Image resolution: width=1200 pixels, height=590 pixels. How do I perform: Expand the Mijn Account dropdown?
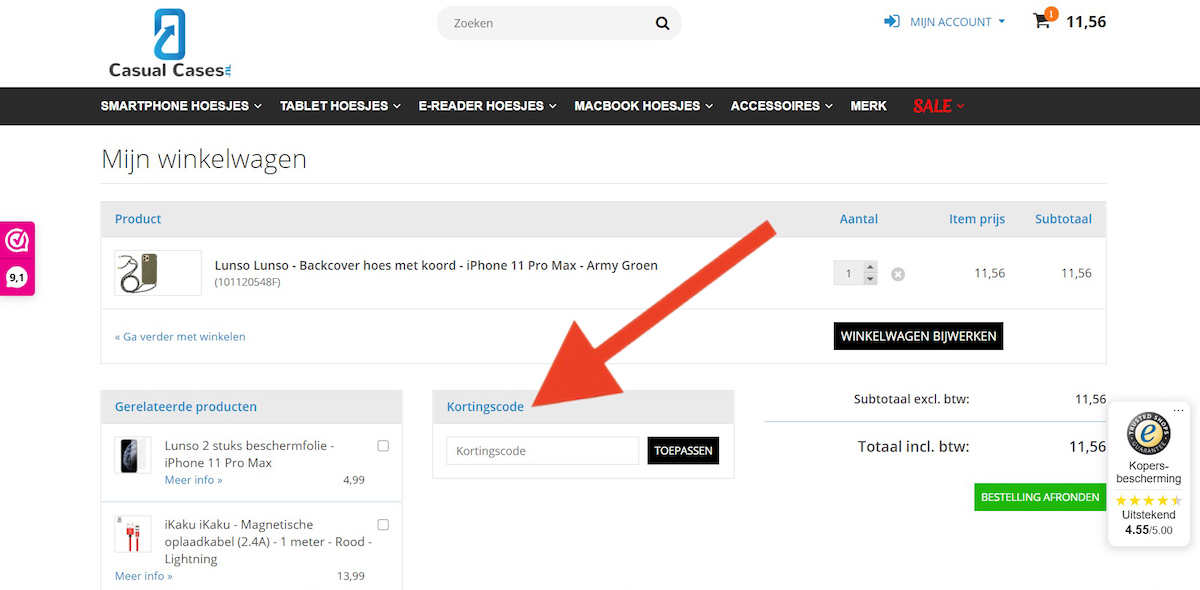(x=957, y=22)
